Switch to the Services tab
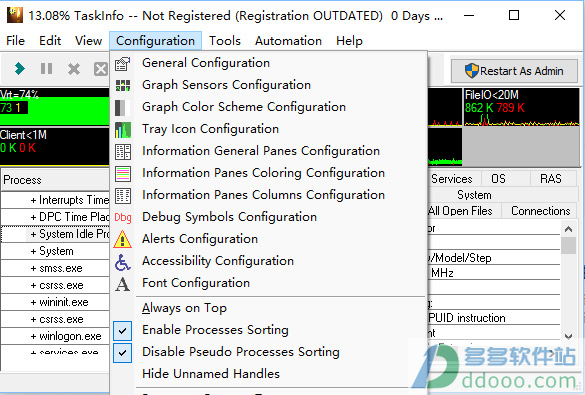Viewport: 585px width, 395px height. tap(454, 179)
